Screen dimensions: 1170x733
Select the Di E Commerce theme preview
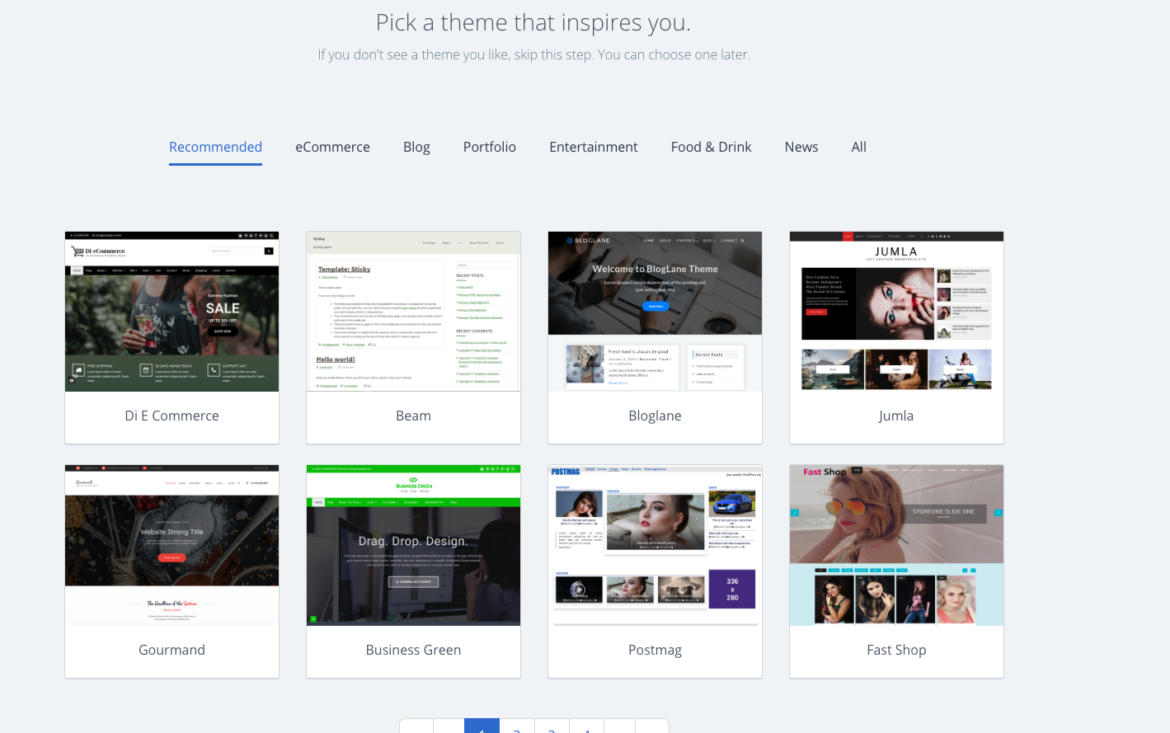pyautogui.click(x=171, y=311)
